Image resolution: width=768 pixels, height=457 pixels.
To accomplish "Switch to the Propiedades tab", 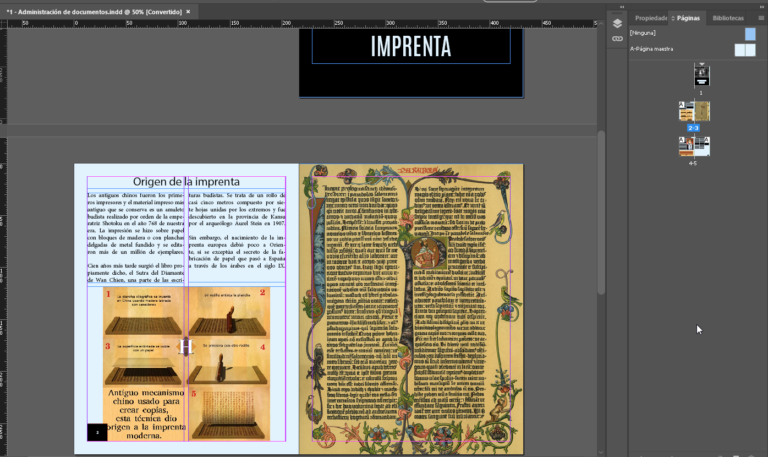I will click(650, 18).
